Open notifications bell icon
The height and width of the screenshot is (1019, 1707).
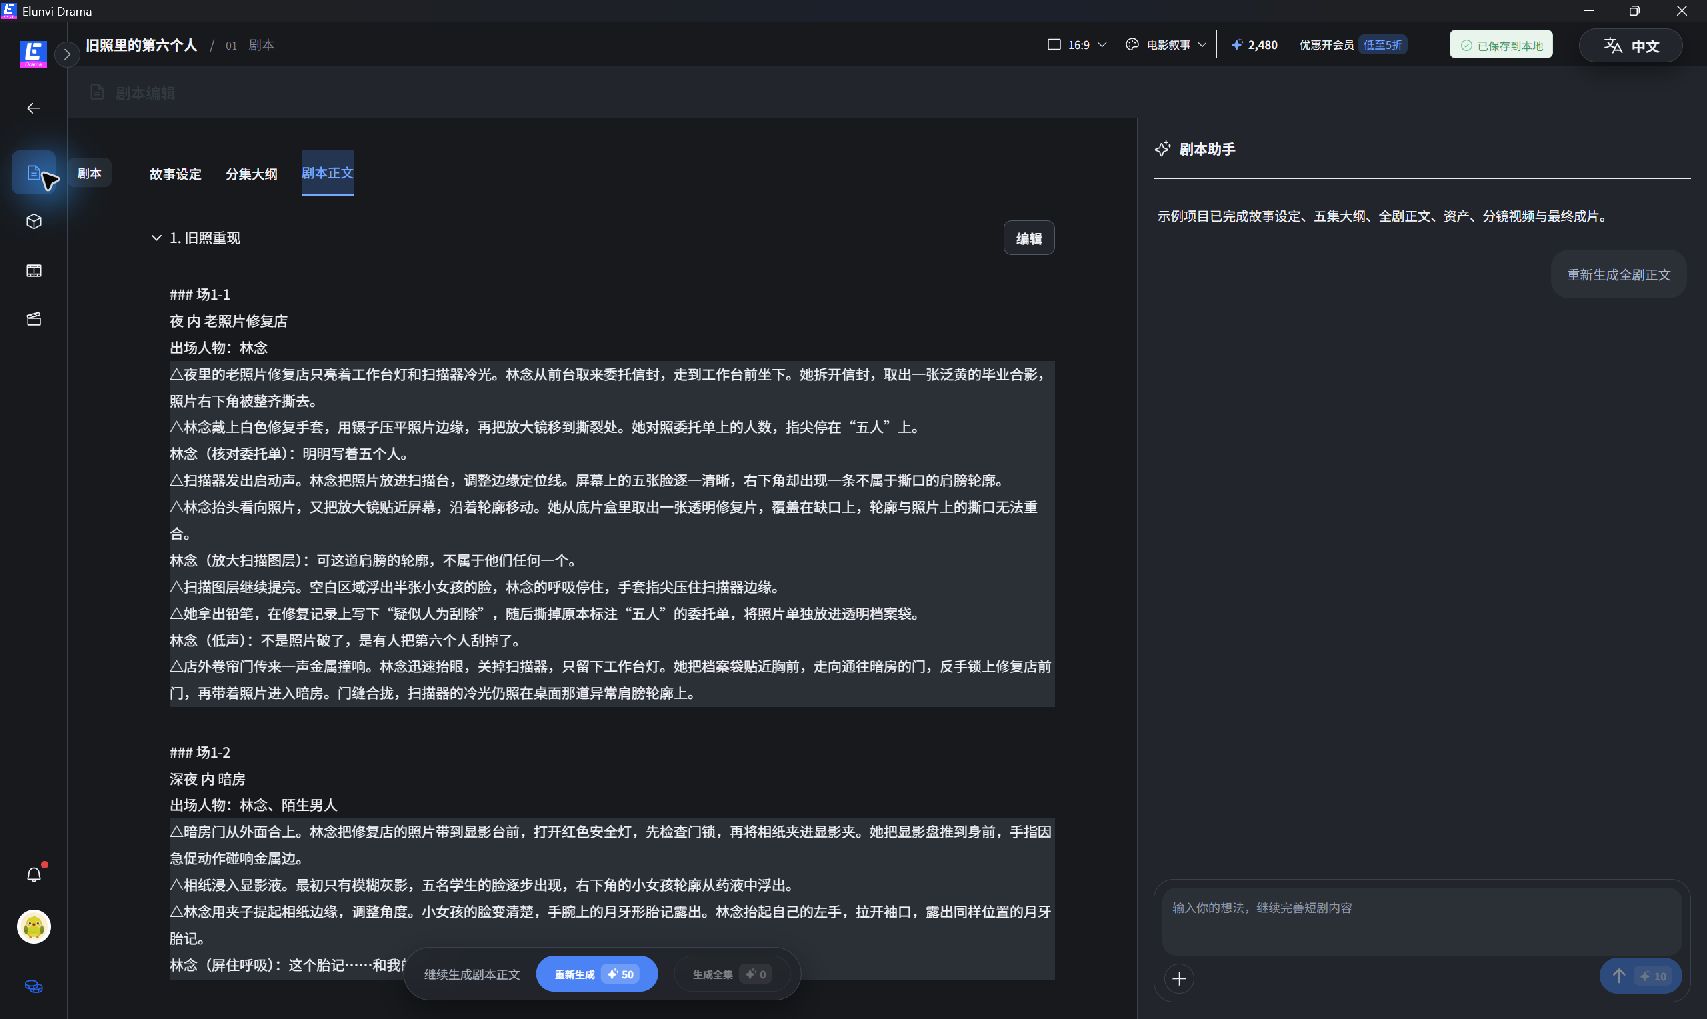(34, 874)
